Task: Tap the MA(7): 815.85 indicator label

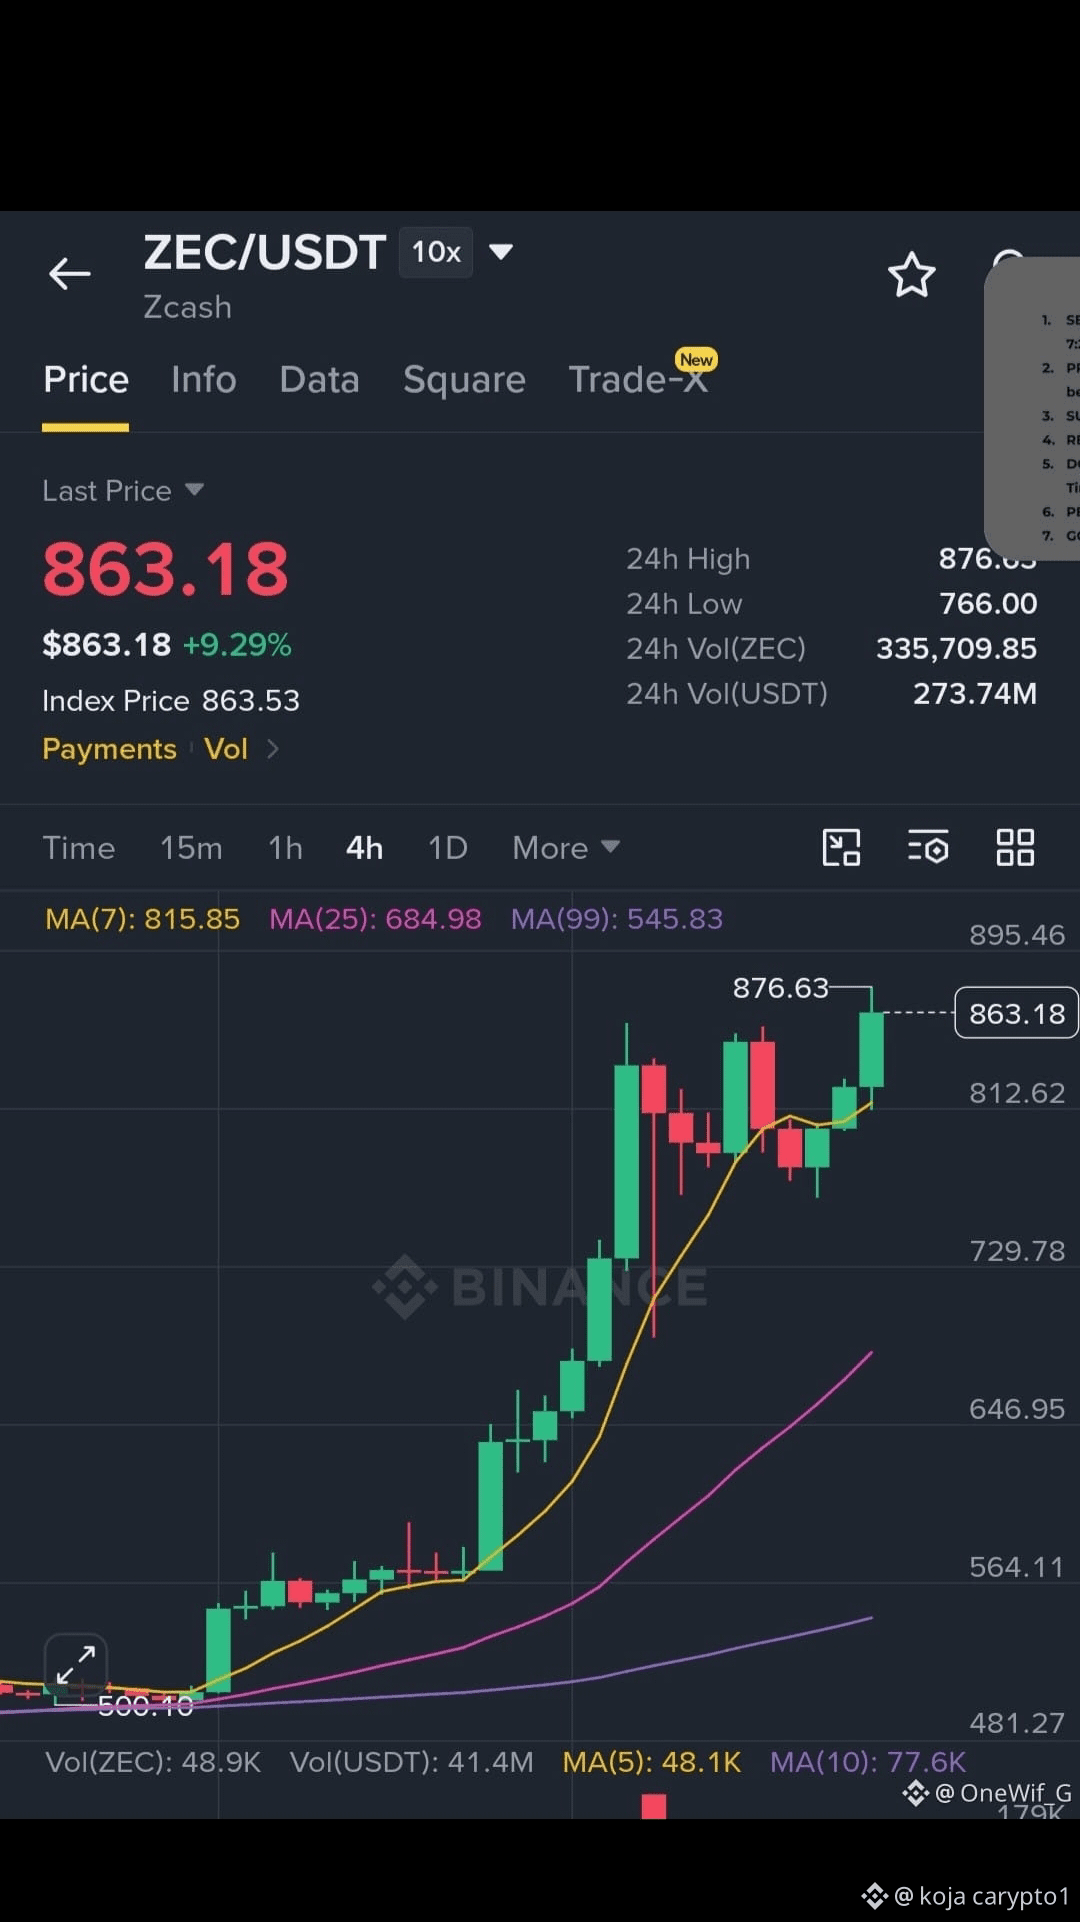Action: [x=142, y=919]
